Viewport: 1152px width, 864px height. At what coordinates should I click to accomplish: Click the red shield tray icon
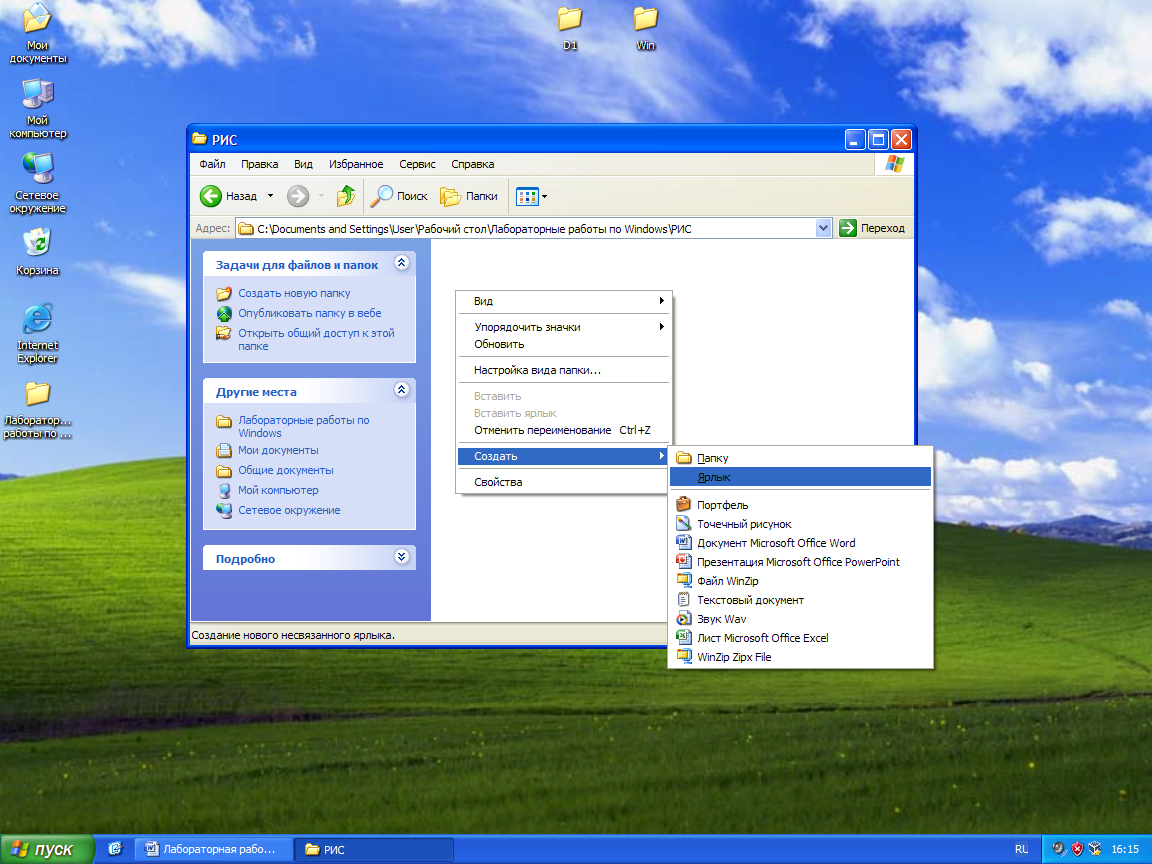(1077, 849)
